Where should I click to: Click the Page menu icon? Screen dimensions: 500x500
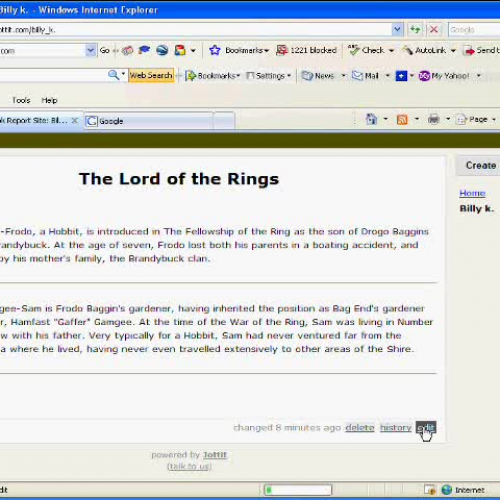(x=461, y=119)
